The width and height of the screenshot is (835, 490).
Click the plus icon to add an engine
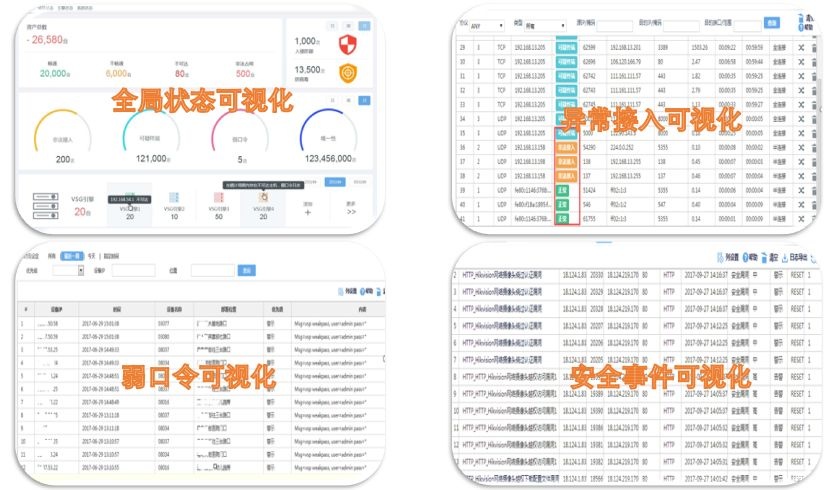pos(307,212)
